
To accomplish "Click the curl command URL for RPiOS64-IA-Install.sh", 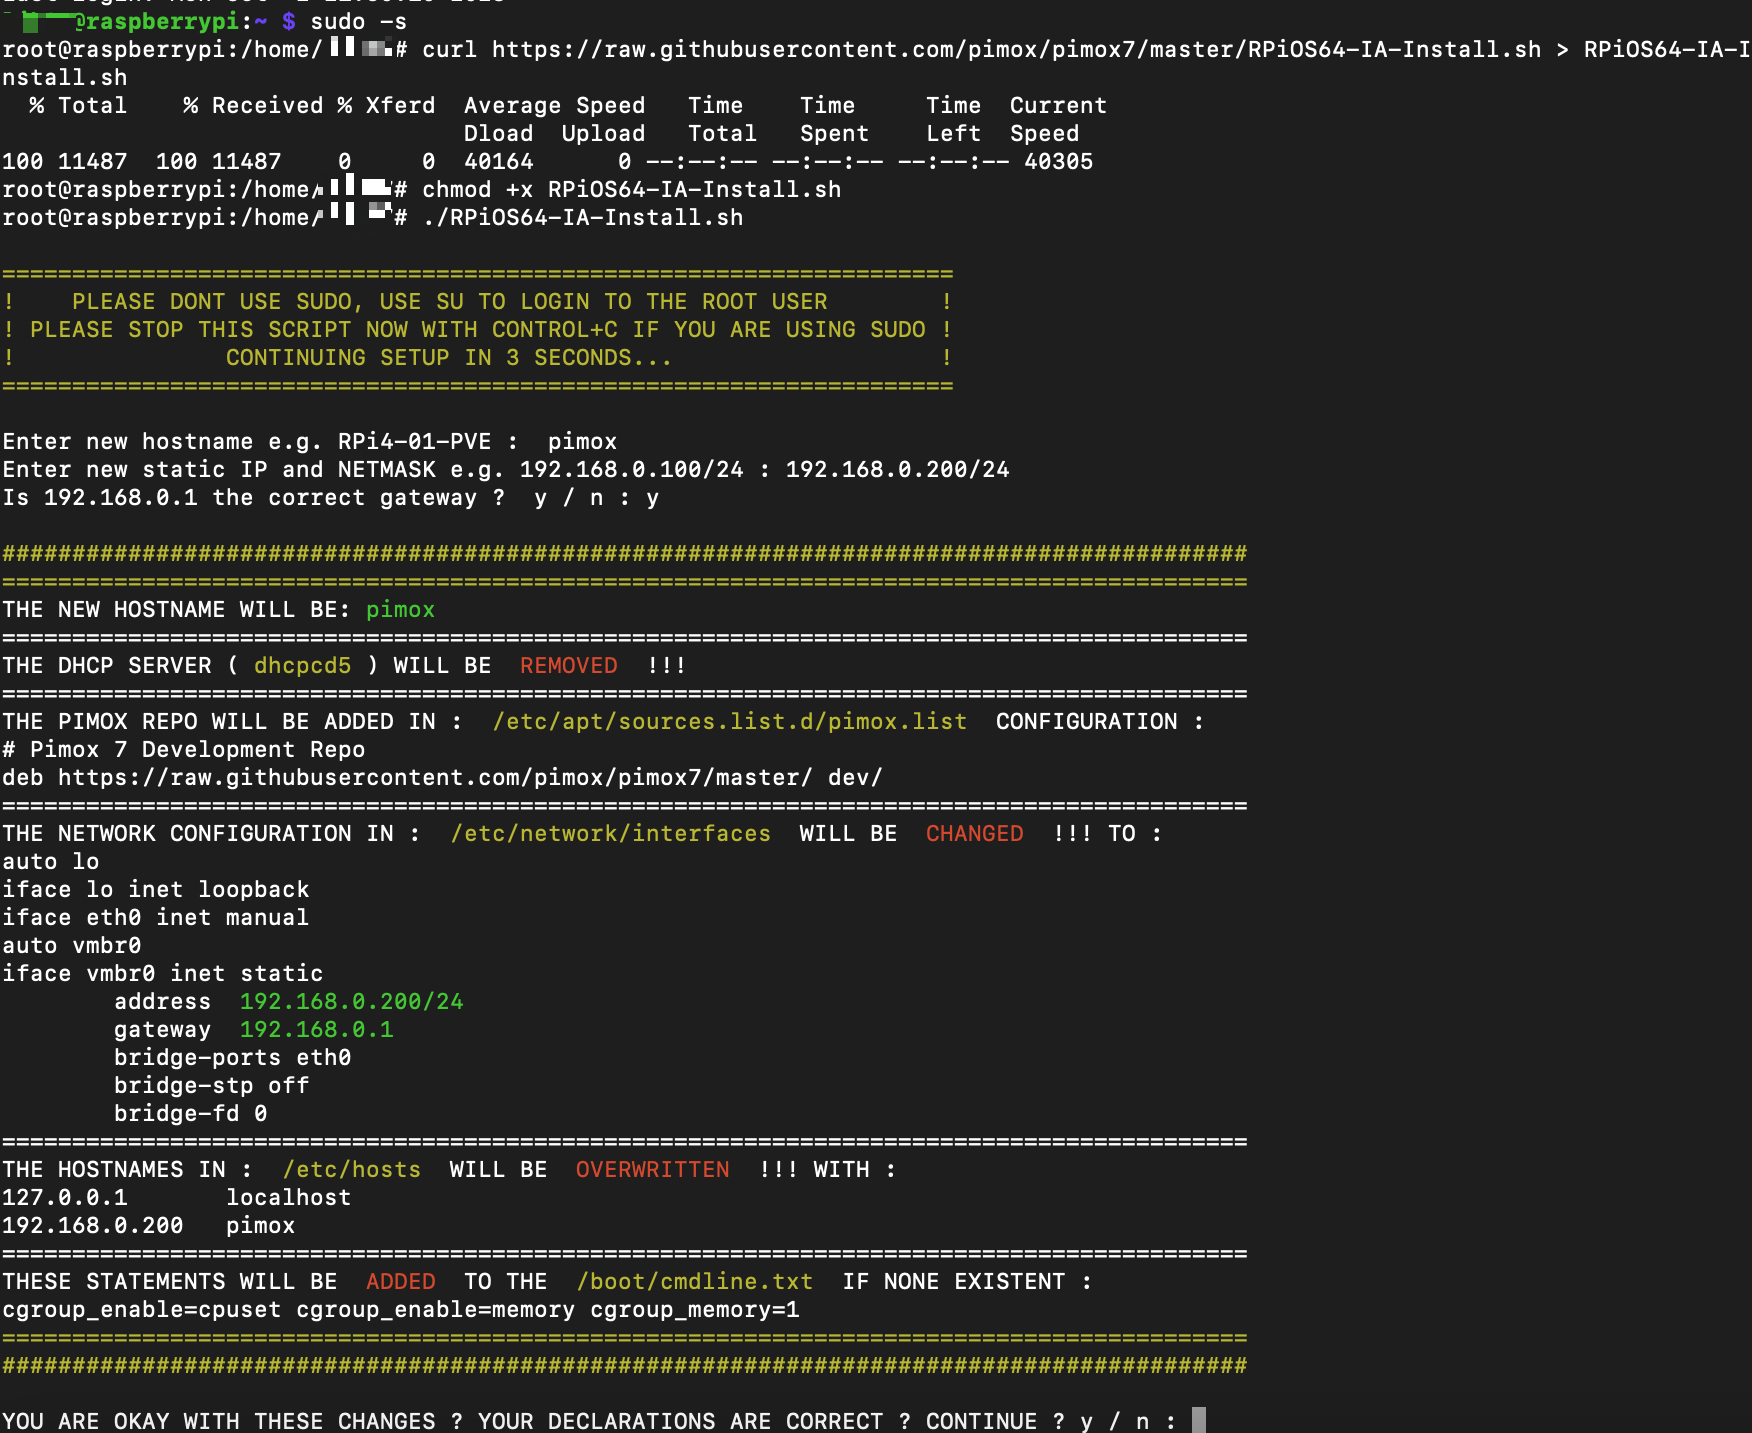I will click(x=1016, y=50).
